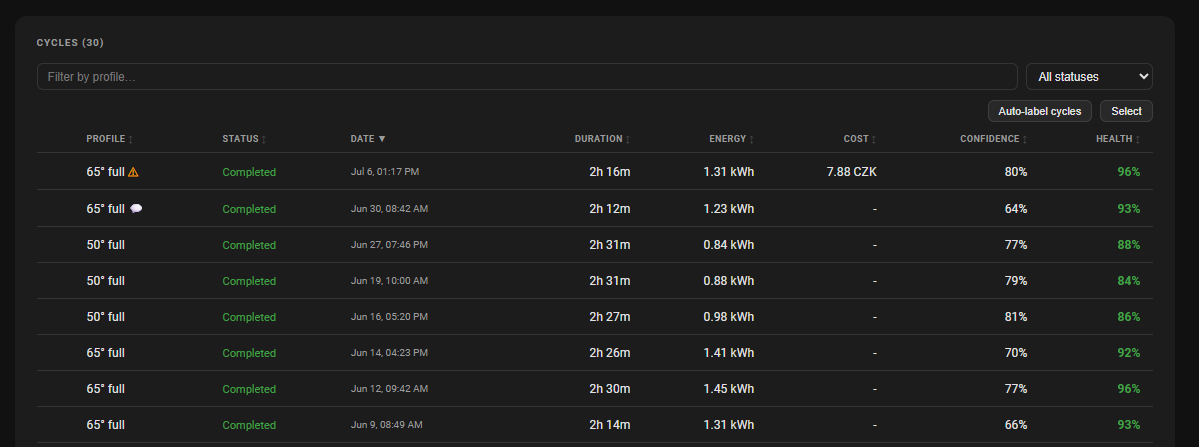1199x447 pixels.
Task: Select the Jun 16, 05:20 PM cycle row
Action: tap(595, 316)
